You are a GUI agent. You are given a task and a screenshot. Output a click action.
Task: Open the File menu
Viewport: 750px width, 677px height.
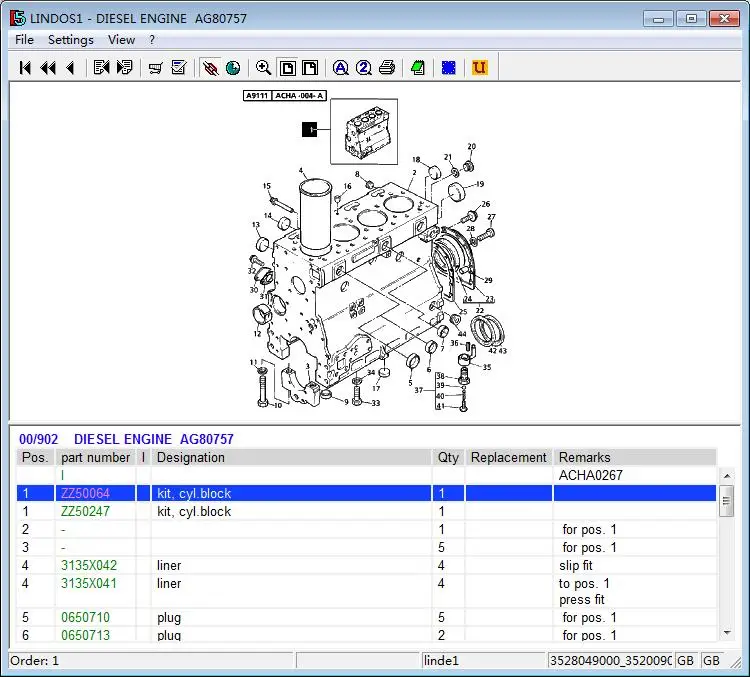[25, 40]
